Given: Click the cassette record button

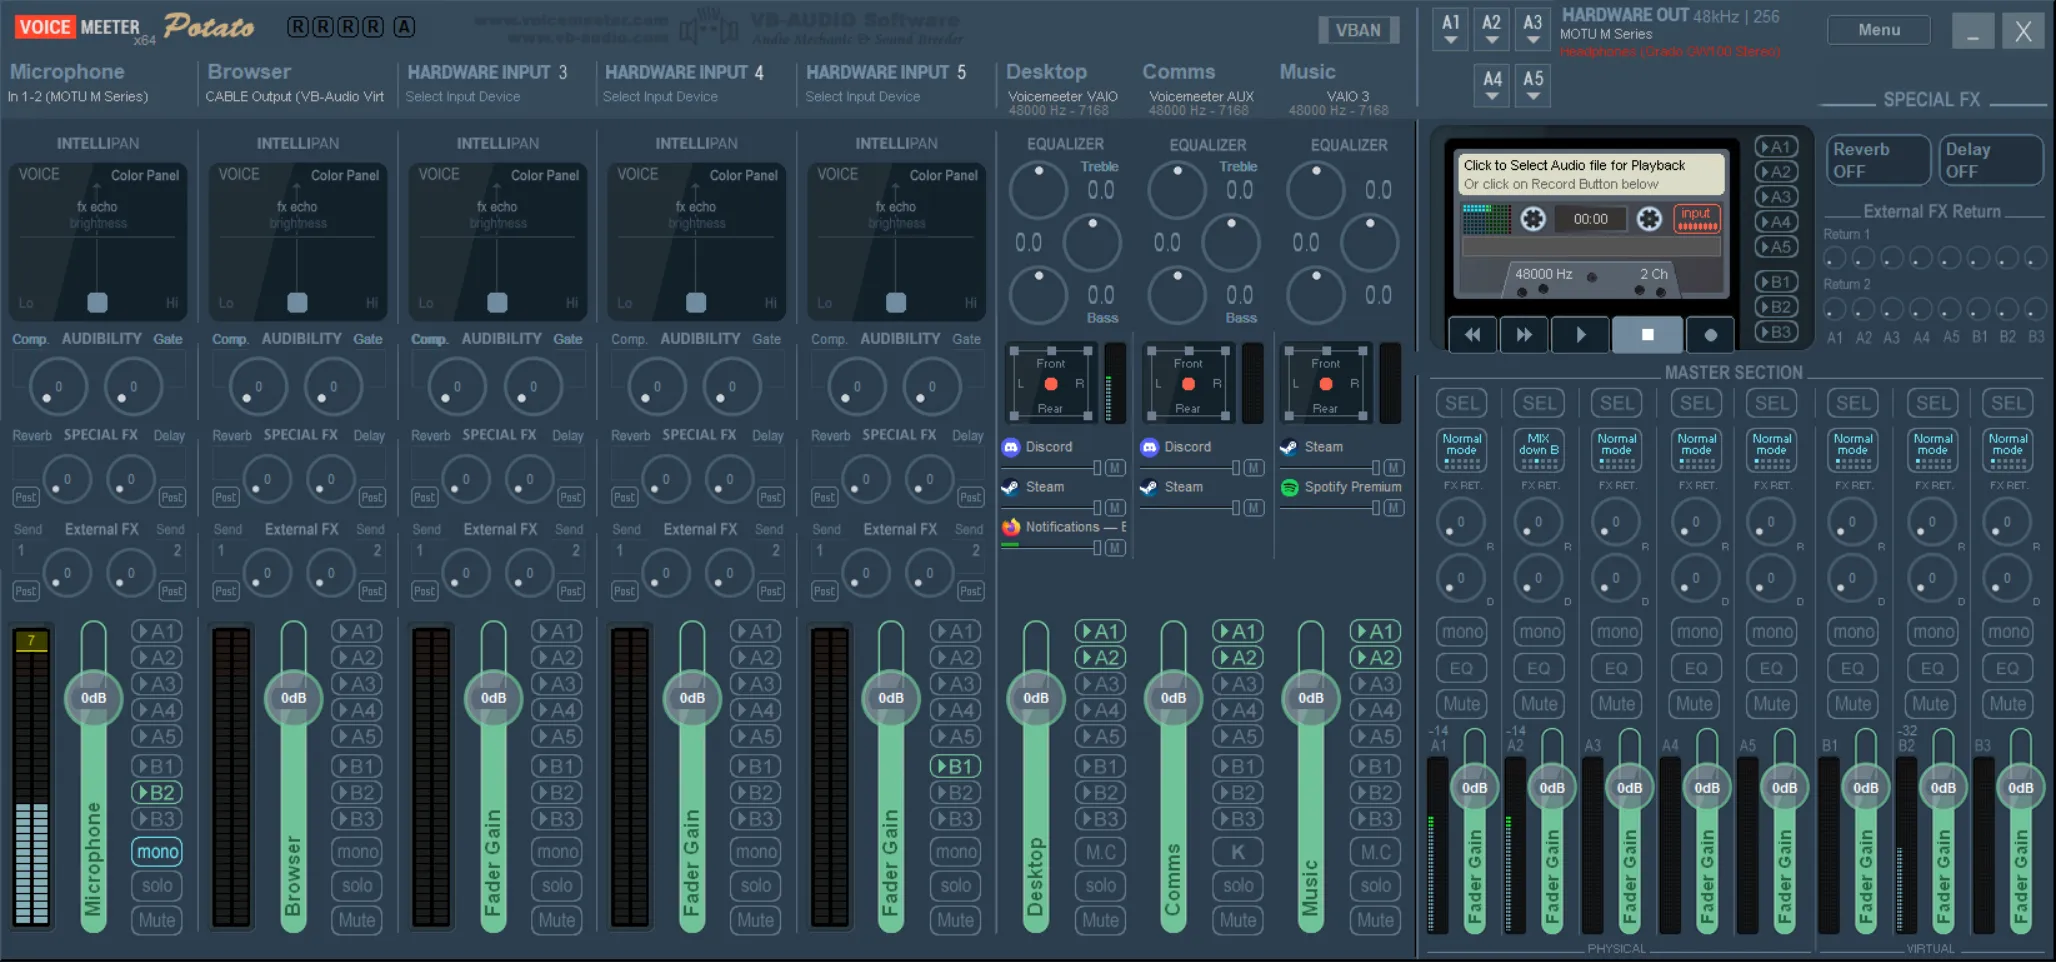Looking at the screenshot, I should (1710, 335).
